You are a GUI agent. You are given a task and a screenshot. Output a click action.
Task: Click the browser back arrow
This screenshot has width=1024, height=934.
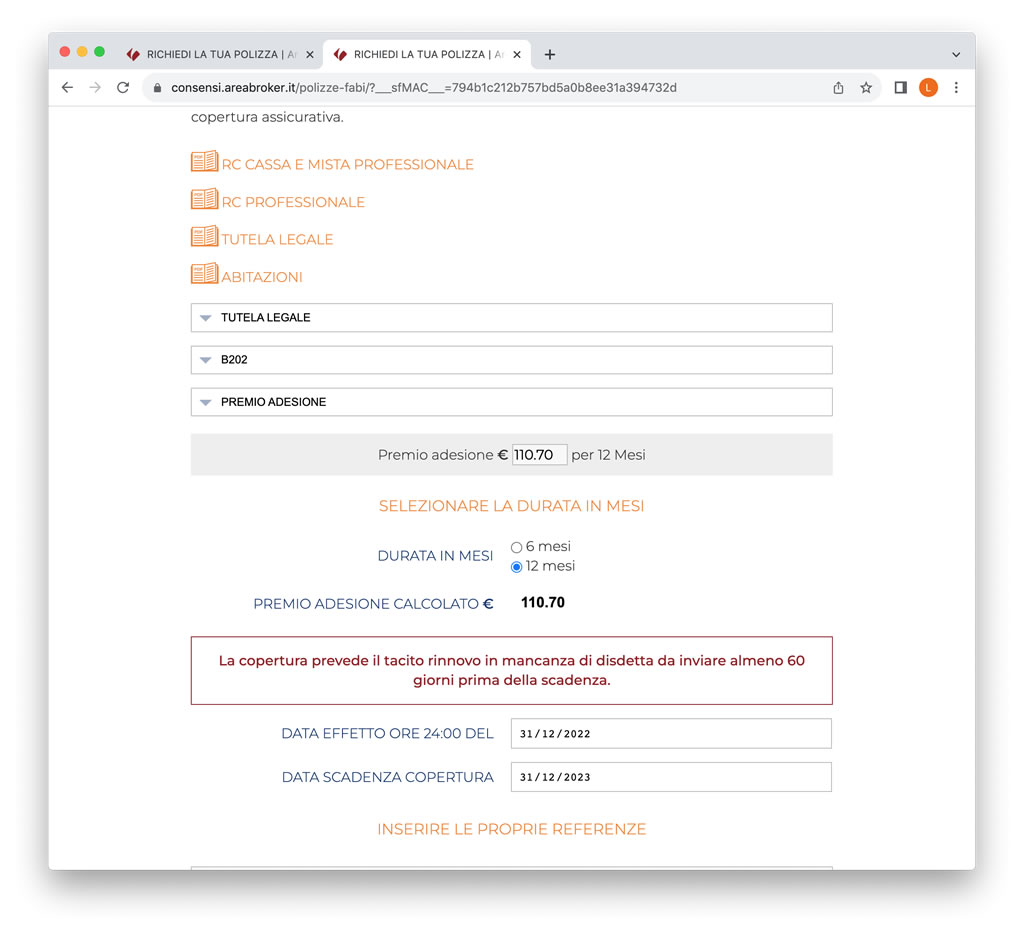coord(67,88)
